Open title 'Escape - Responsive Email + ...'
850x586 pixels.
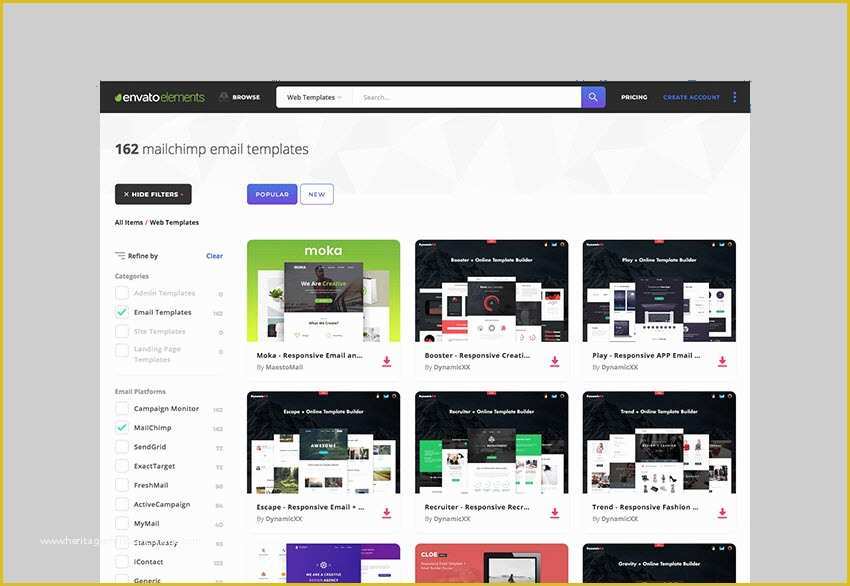tap(311, 507)
